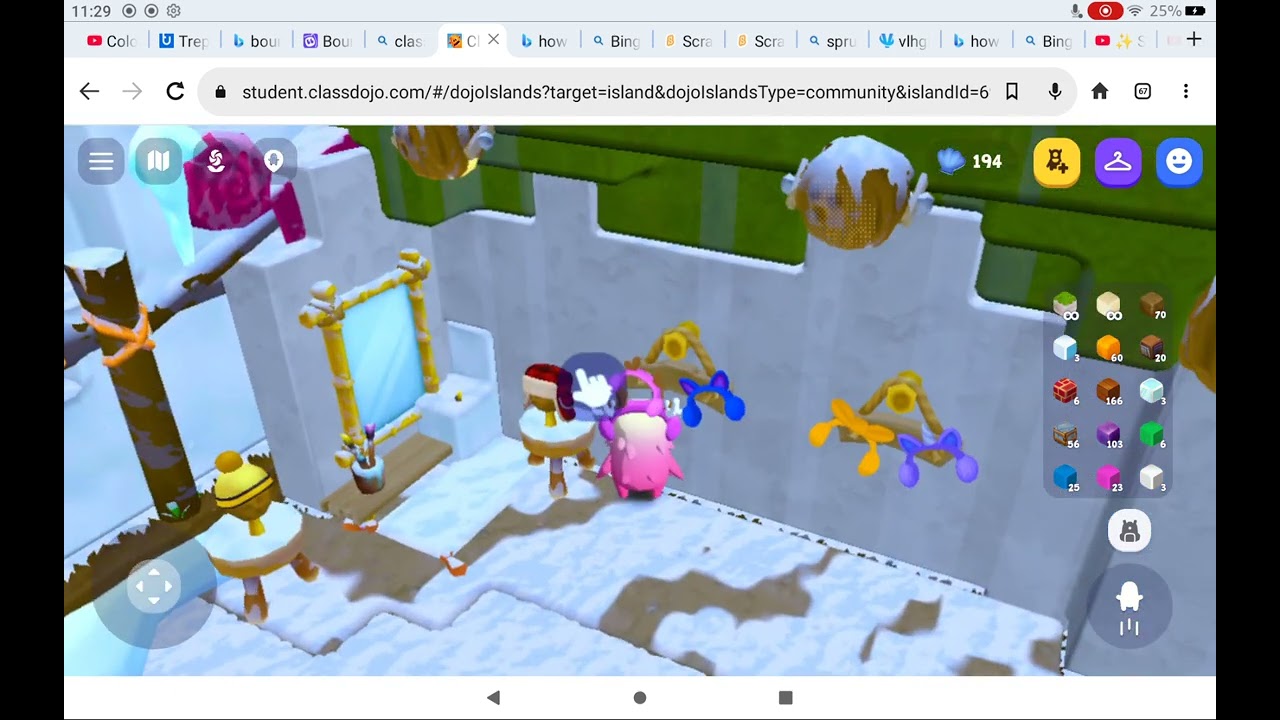Click the address bar URL field
The height and width of the screenshot is (720, 1280).
tap(614, 92)
